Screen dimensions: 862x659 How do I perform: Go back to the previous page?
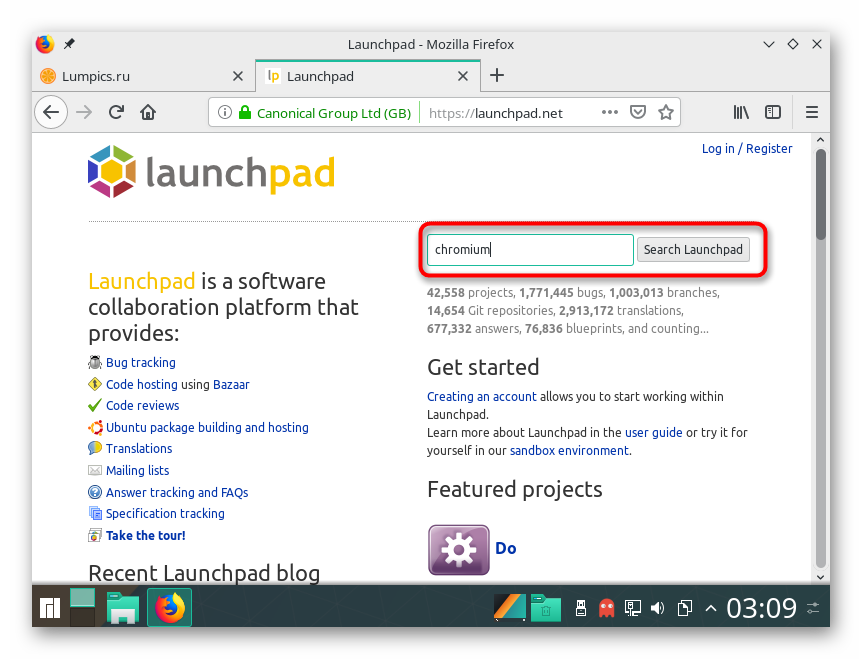tap(51, 113)
